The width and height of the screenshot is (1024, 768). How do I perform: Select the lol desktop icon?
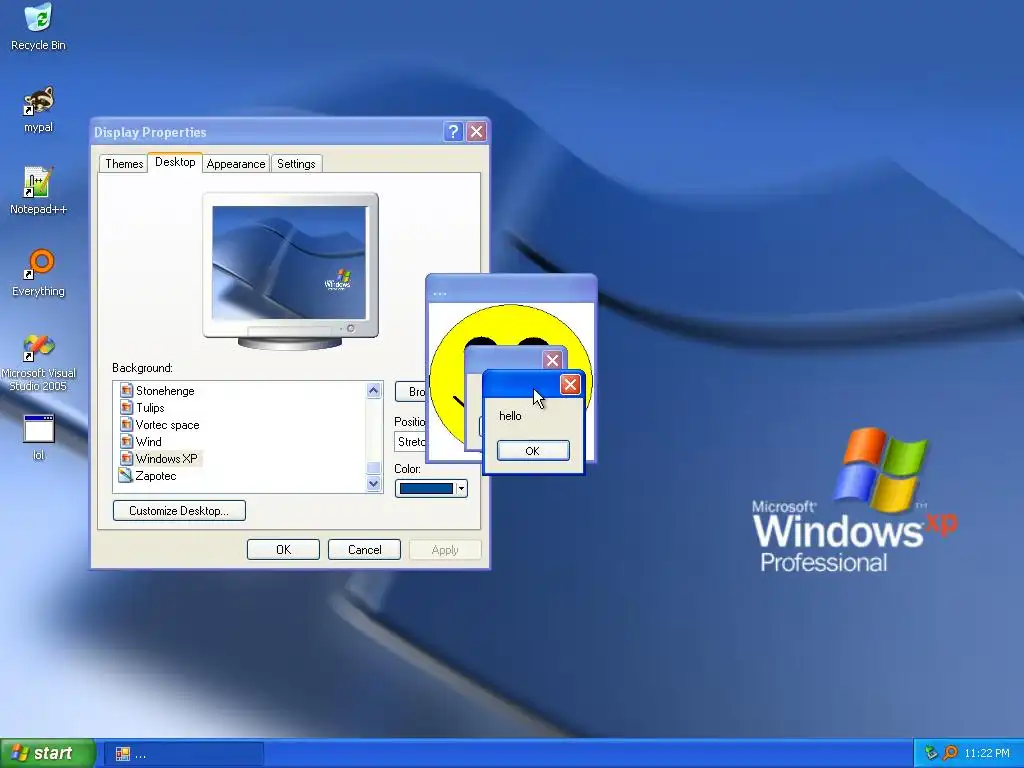click(39, 437)
